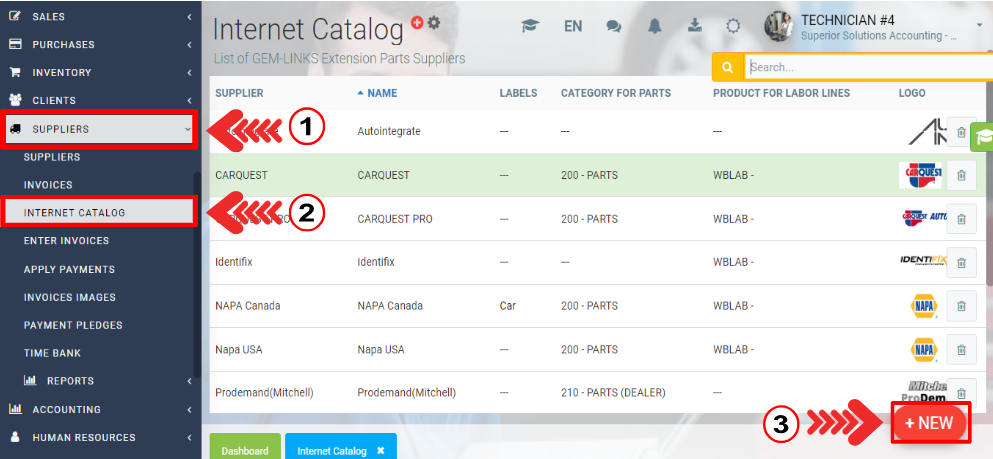Switch language using the EN selector

tap(573, 26)
